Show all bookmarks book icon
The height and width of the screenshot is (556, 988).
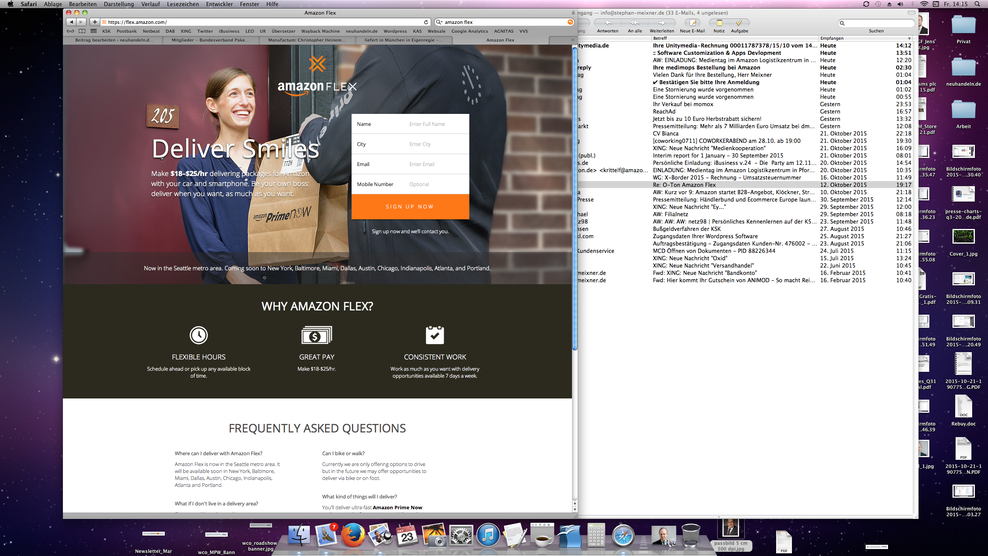82,31
